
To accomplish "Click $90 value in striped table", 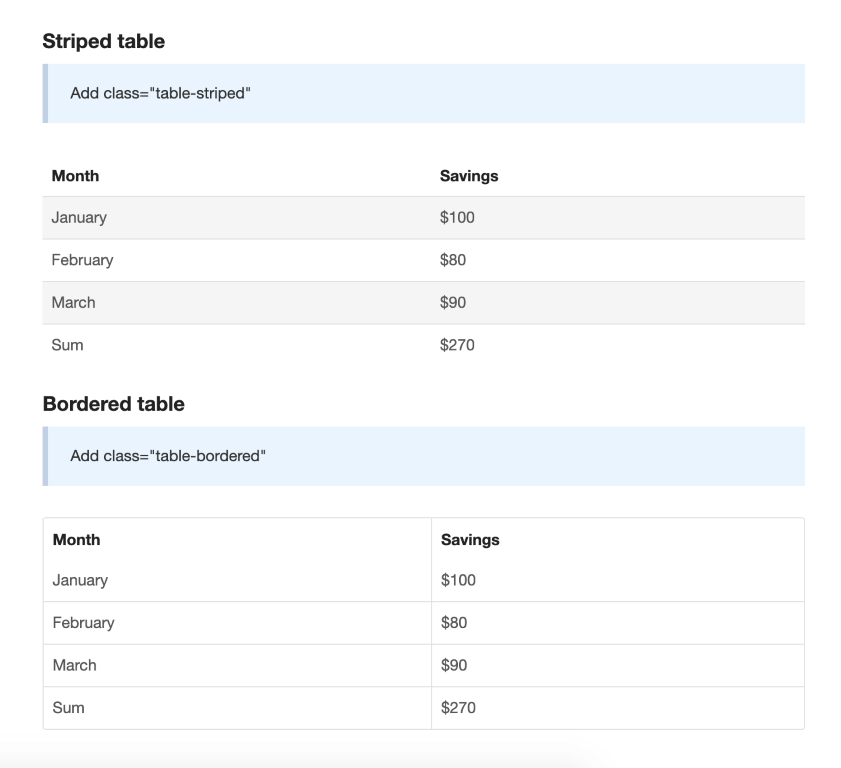I will [x=453, y=303].
